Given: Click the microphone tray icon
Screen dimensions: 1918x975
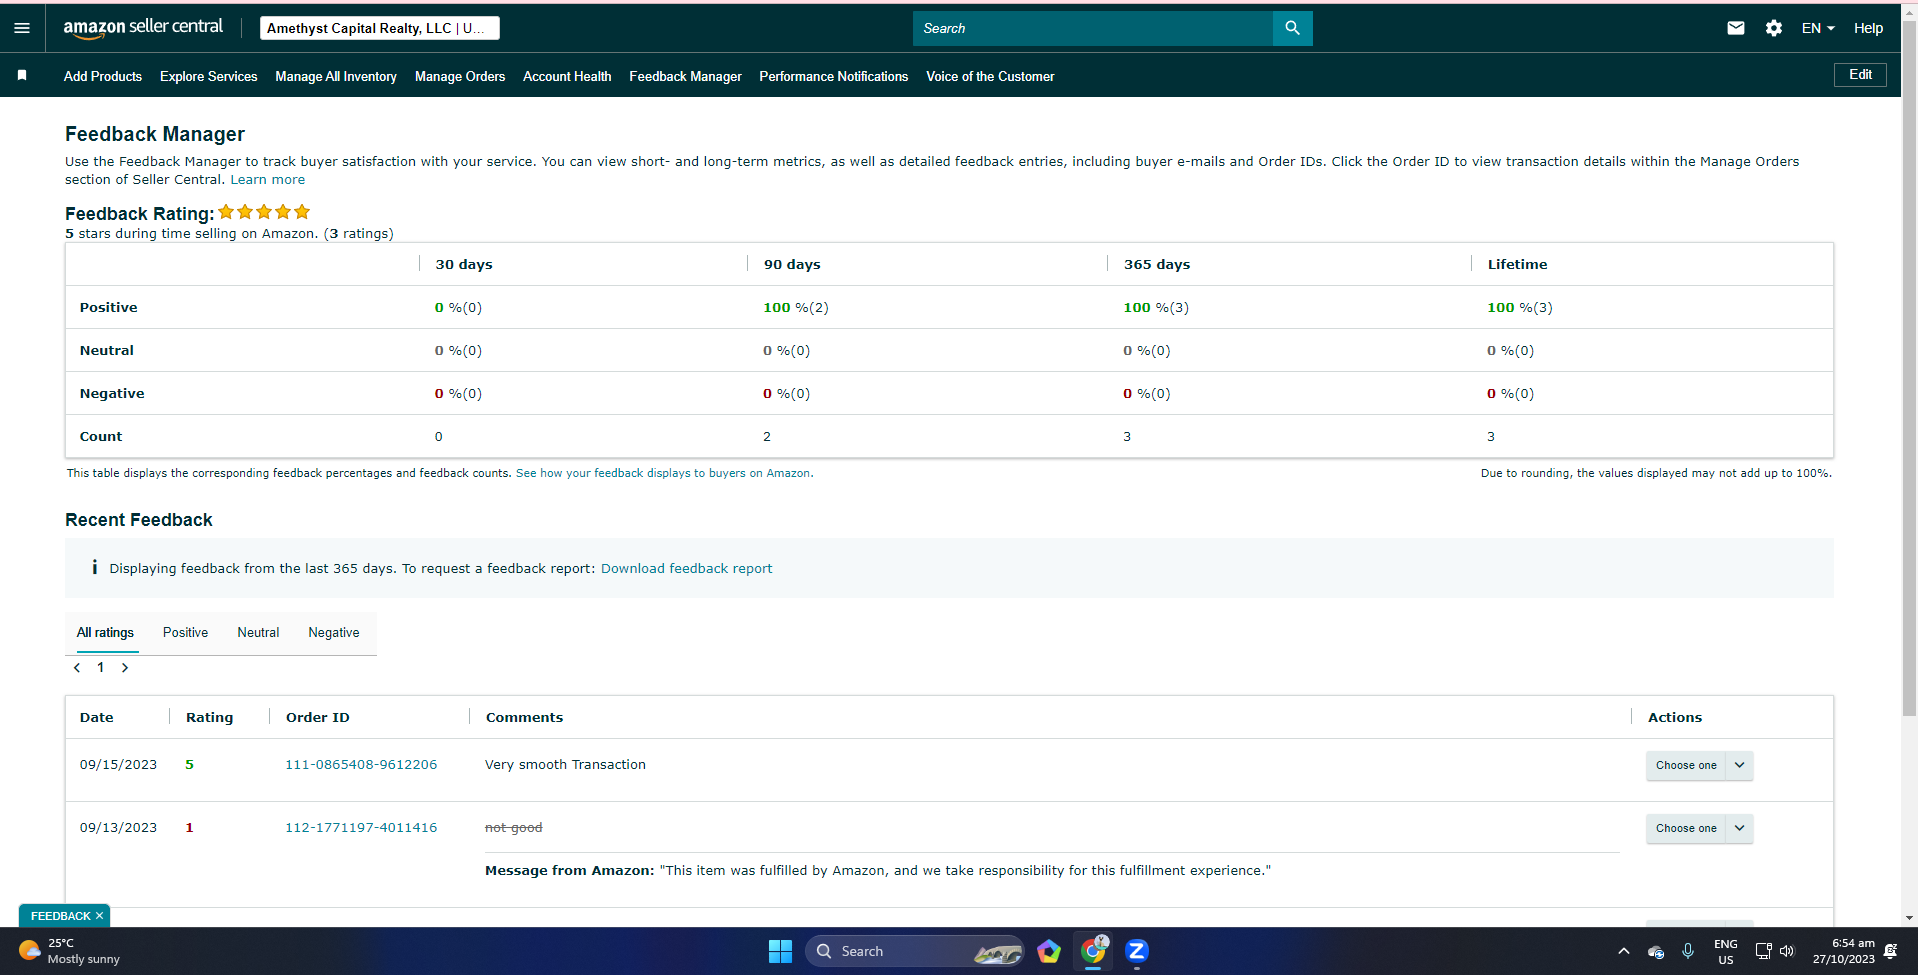Looking at the screenshot, I should (1688, 951).
